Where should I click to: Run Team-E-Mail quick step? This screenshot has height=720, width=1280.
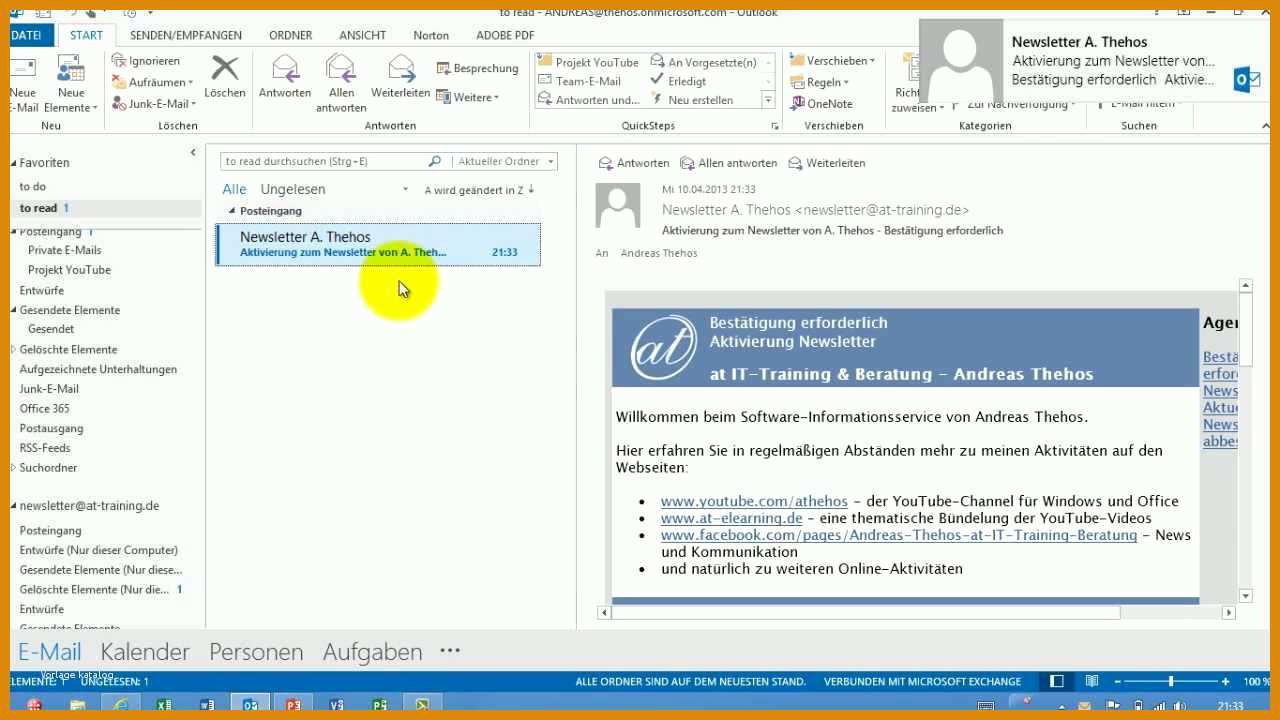(580, 81)
